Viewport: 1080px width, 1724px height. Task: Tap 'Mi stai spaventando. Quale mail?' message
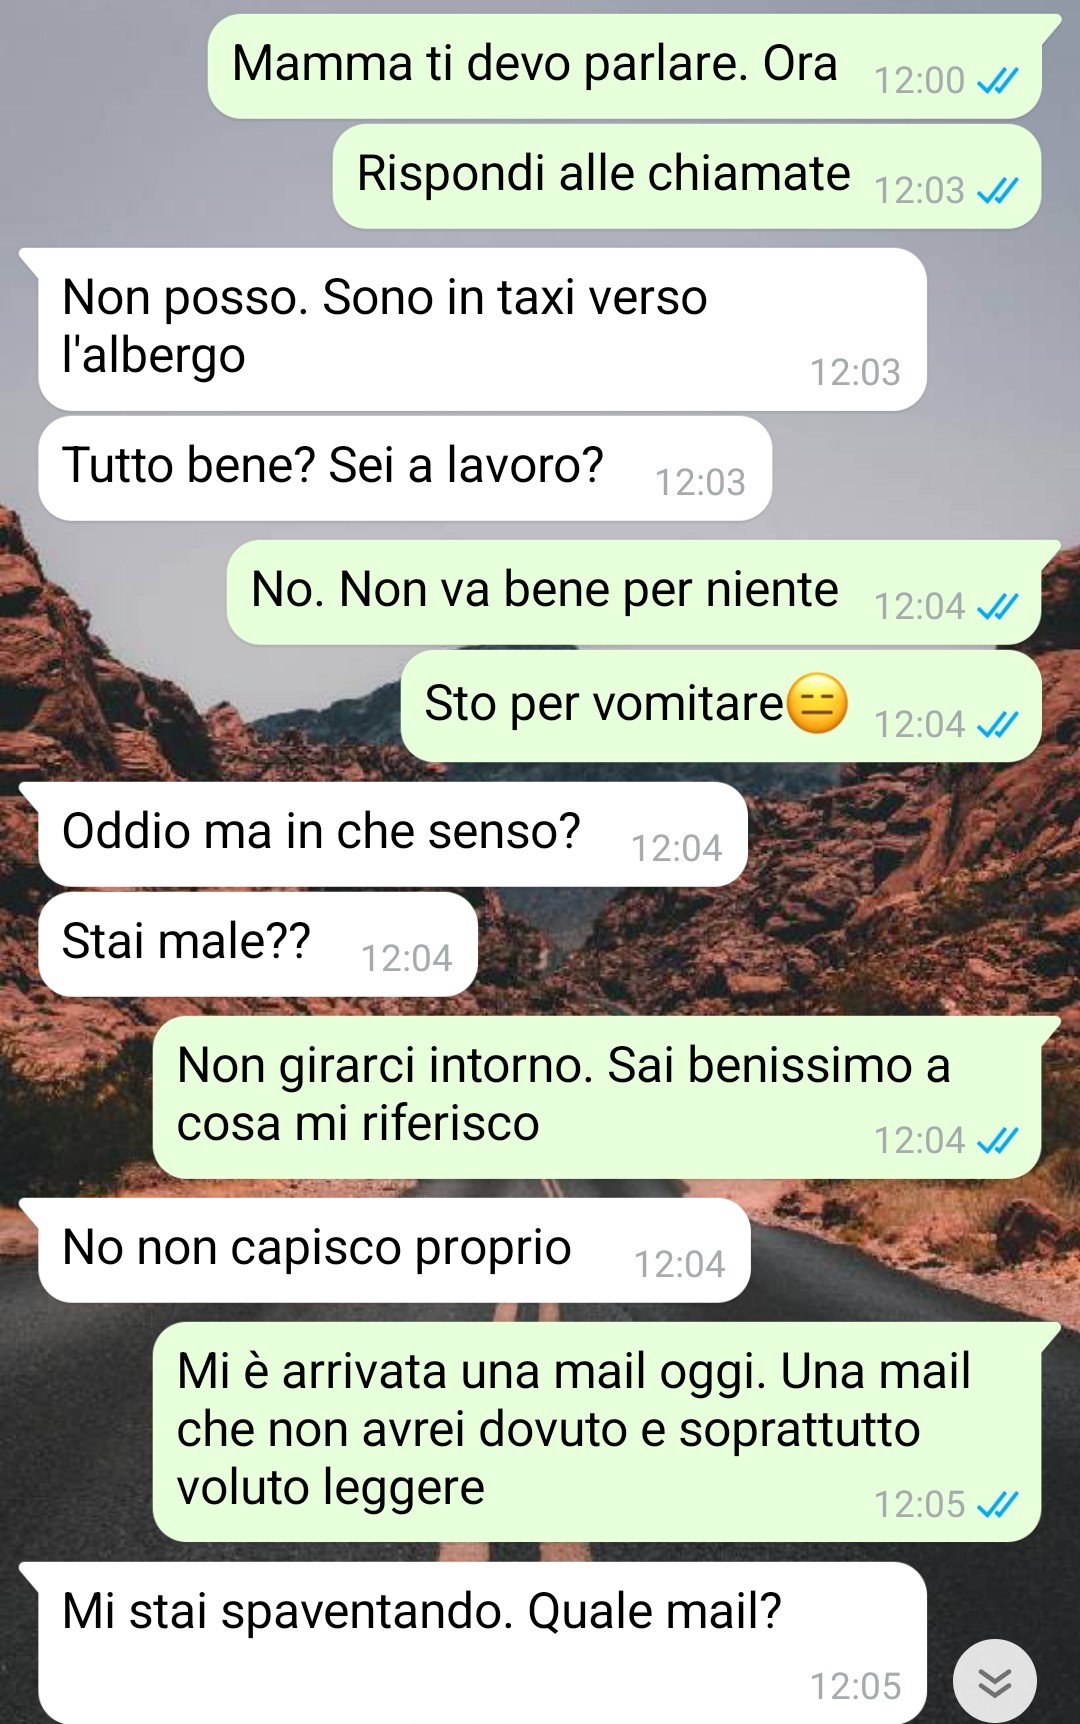click(482, 1643)
